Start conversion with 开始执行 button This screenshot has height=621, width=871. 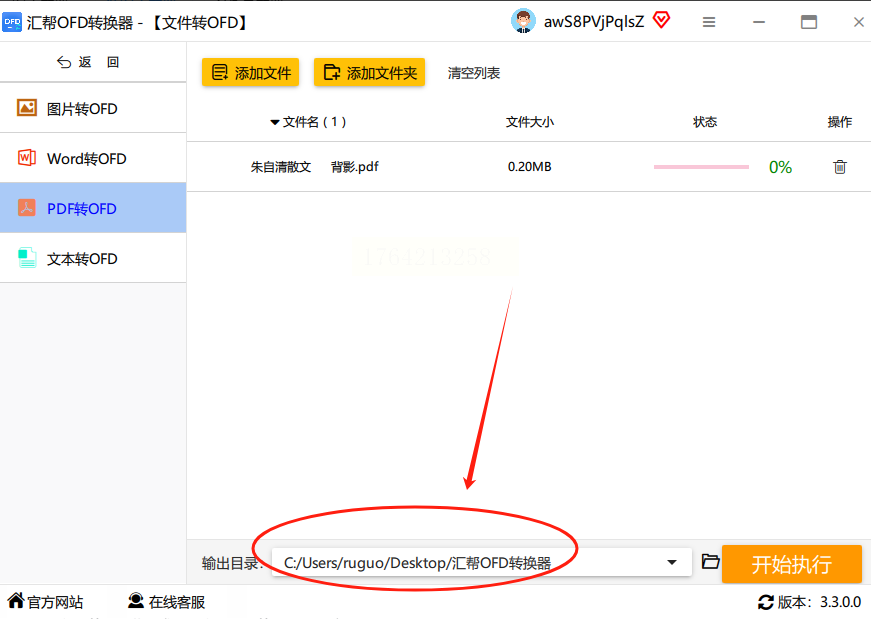click(x=792, y=564)
